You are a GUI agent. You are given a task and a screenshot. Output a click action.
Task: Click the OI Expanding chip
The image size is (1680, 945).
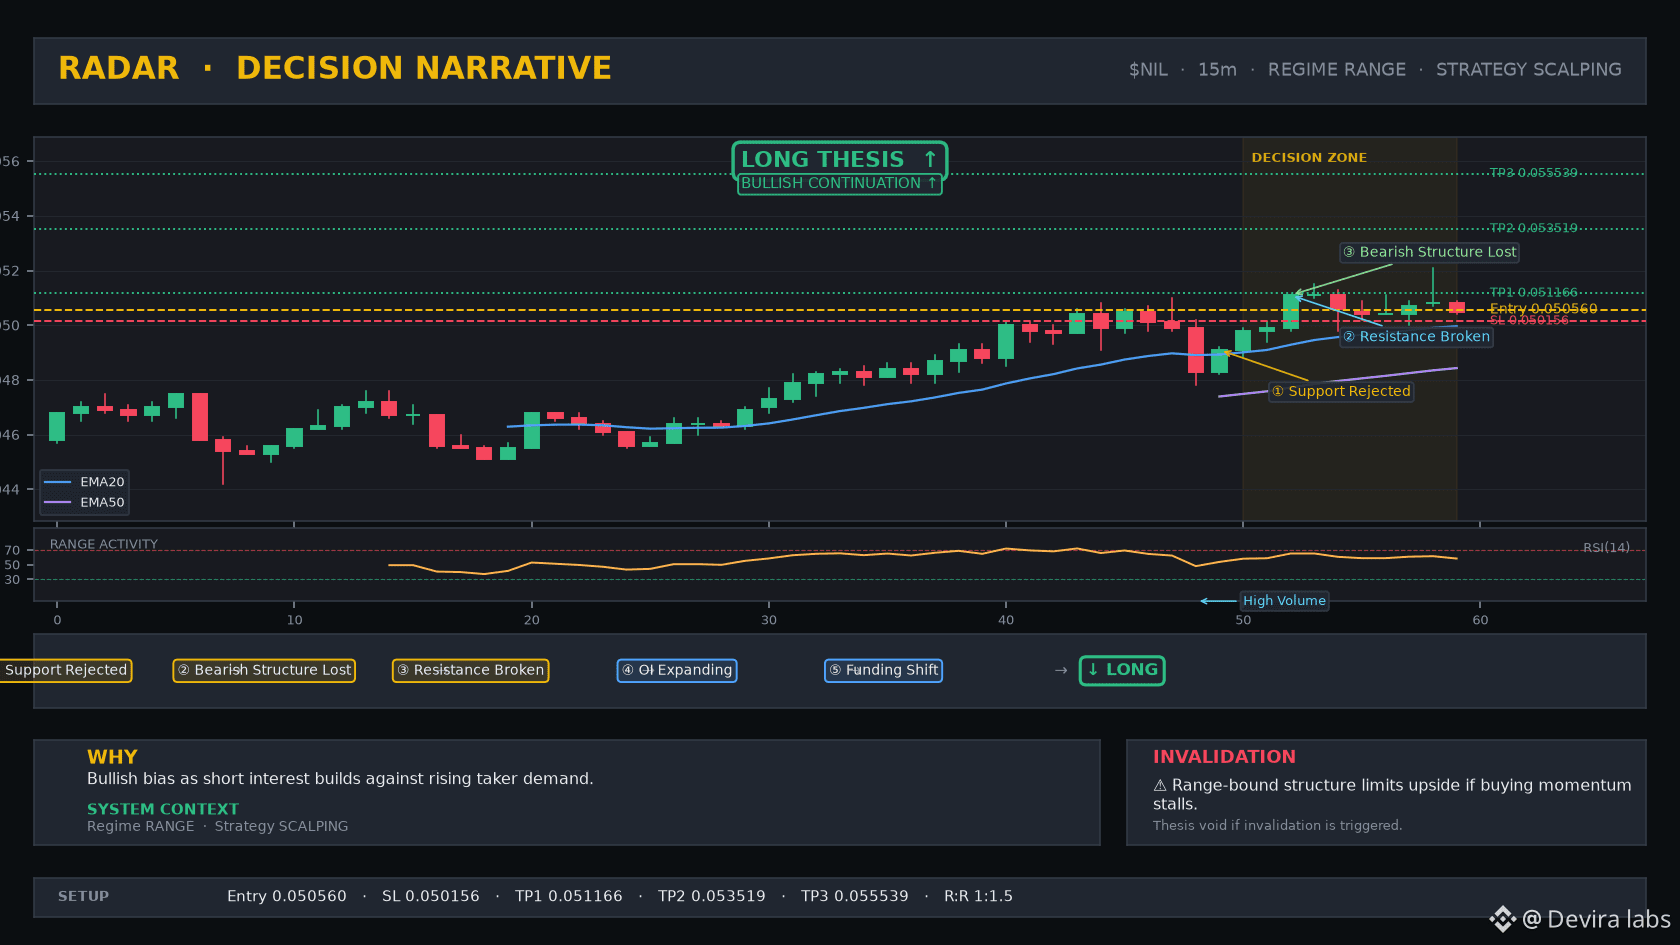click(x=677, y=670)
